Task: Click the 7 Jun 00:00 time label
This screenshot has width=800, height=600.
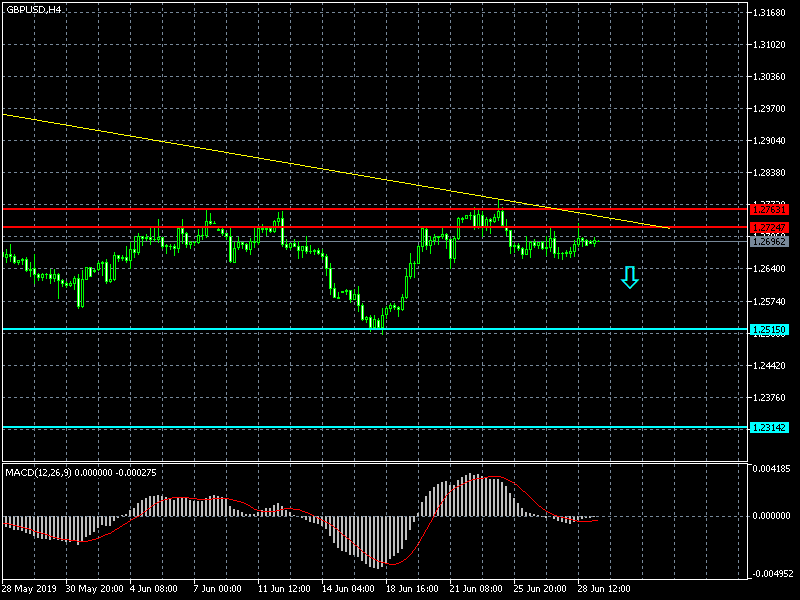Action: 217,589
